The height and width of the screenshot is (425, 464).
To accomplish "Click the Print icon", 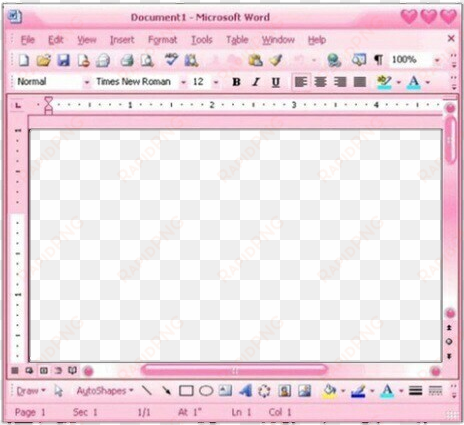I will click(127, 60).
